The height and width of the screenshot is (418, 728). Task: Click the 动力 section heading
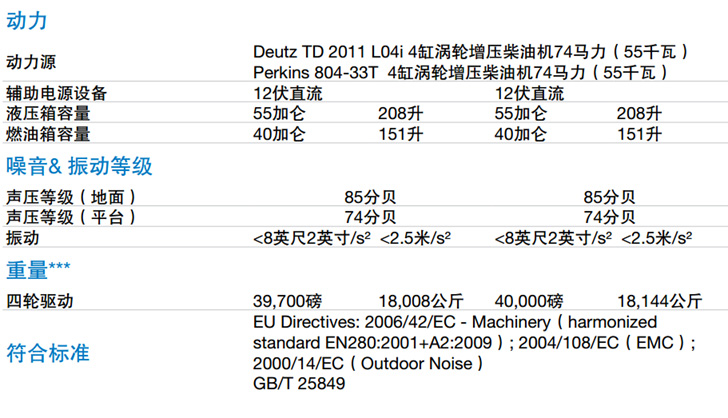tap(27, 19)
